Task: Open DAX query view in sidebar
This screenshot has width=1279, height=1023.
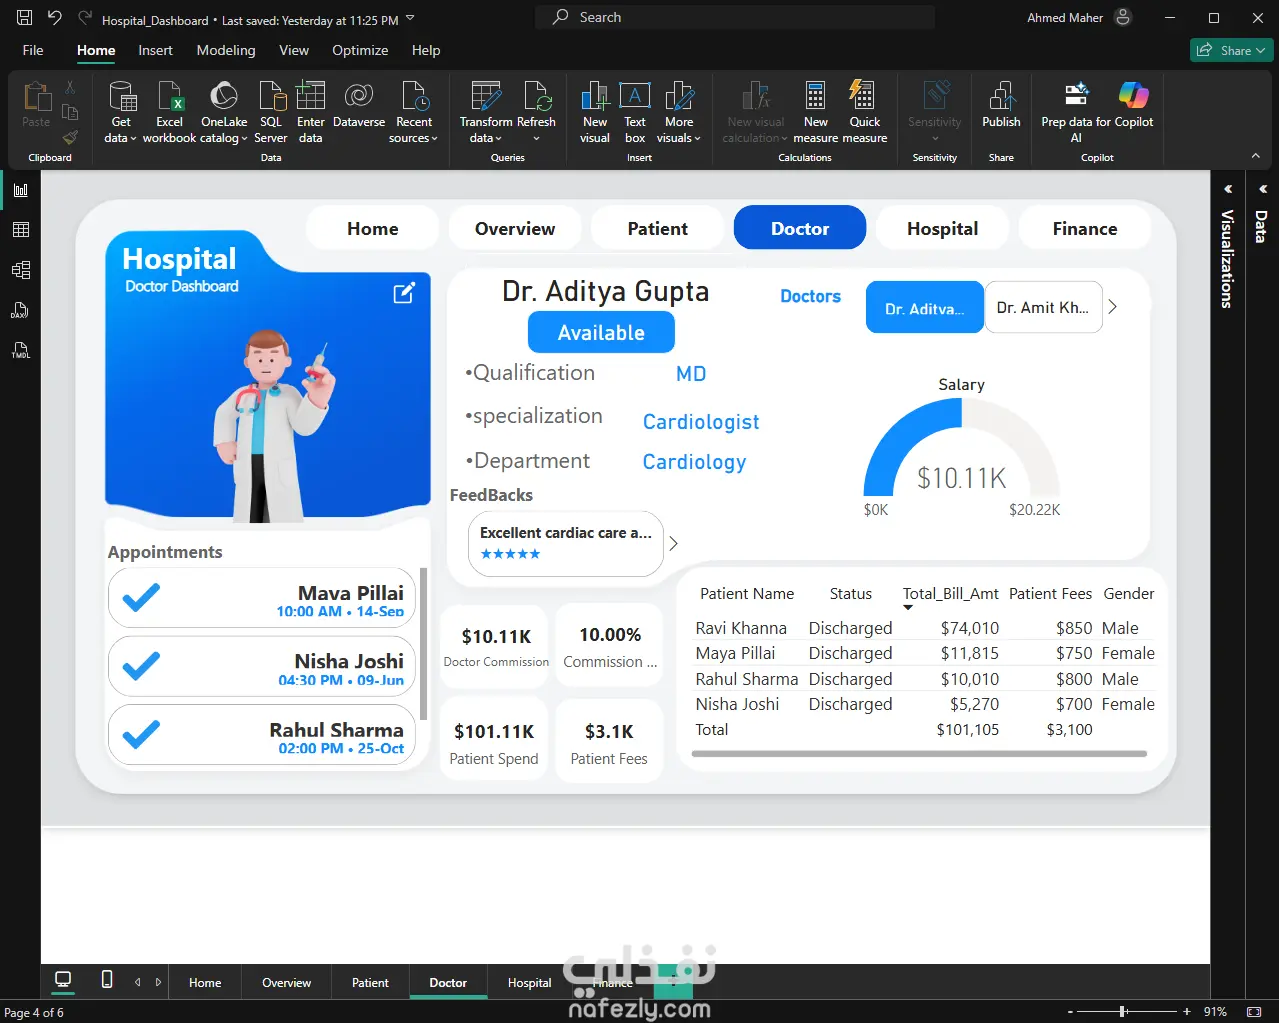Action: [x=20, y=310]
